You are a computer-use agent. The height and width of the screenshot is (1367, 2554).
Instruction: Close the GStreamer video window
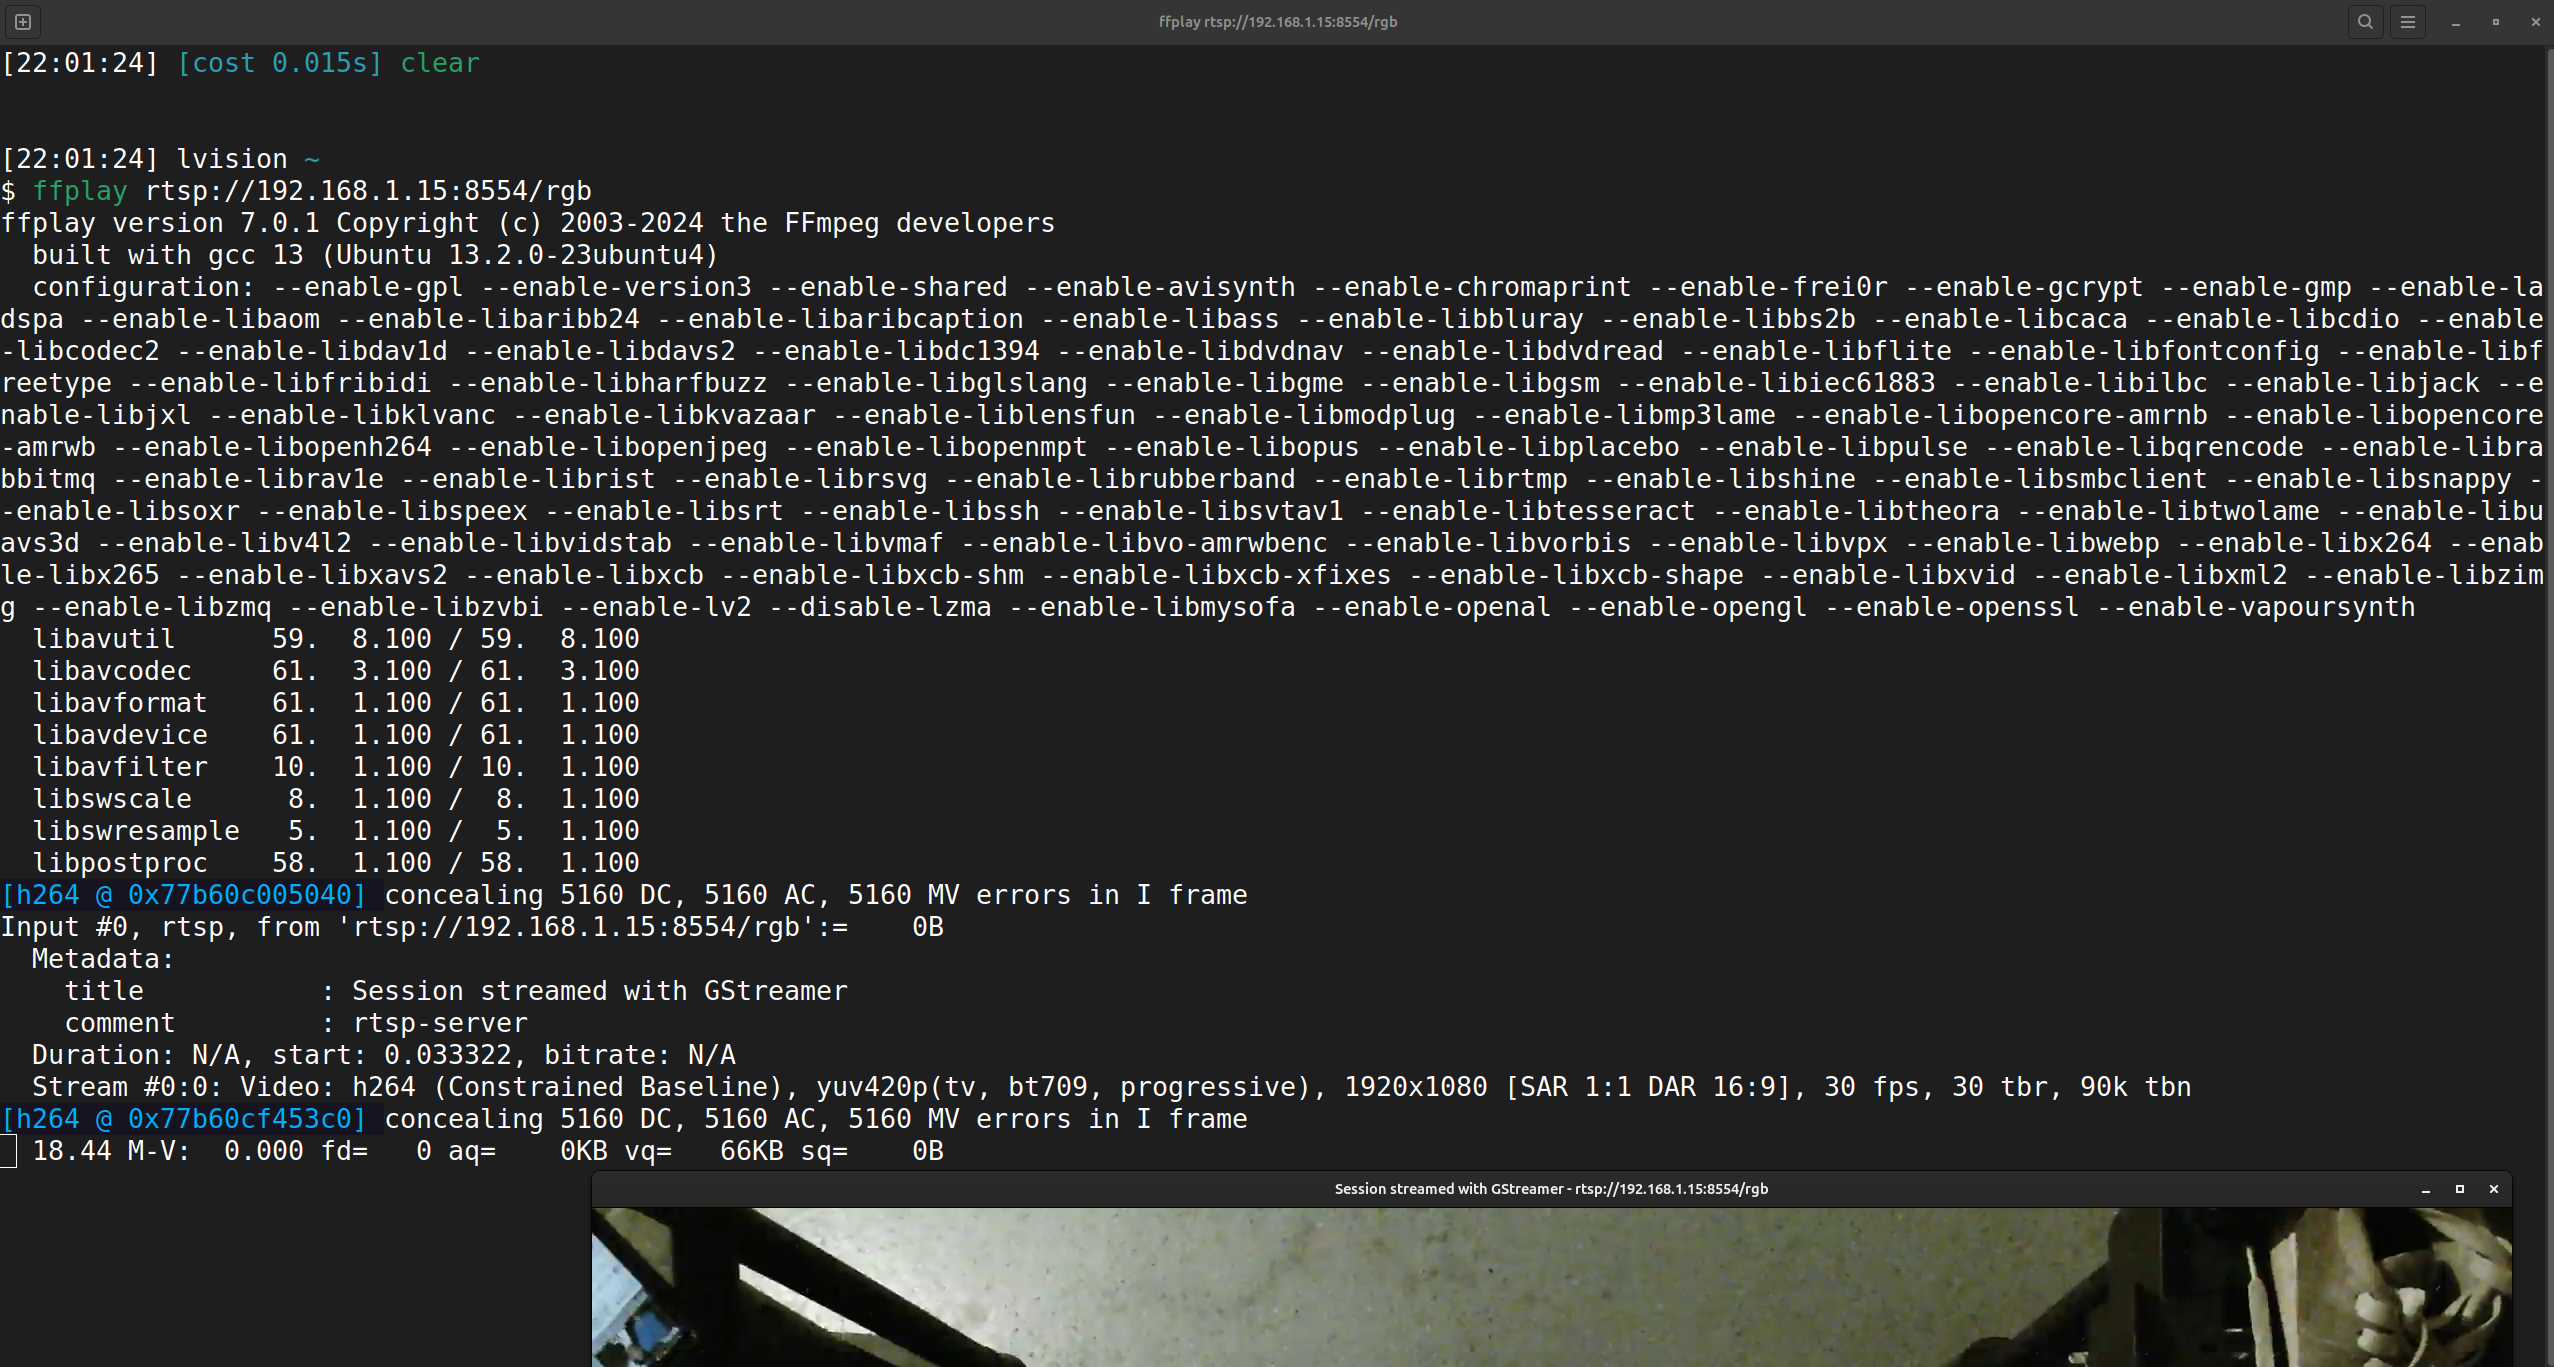click(2494, 1189)
